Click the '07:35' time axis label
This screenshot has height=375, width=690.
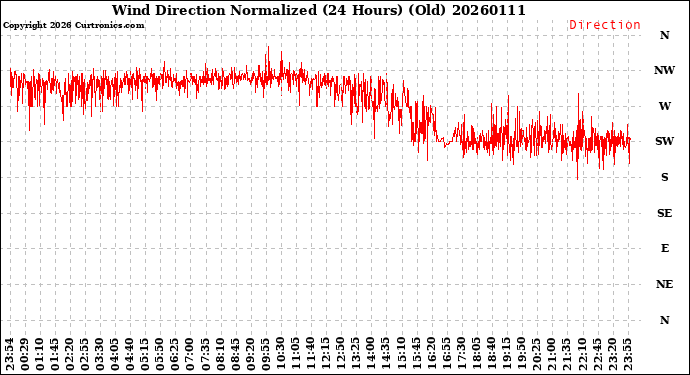click(205, 354)
